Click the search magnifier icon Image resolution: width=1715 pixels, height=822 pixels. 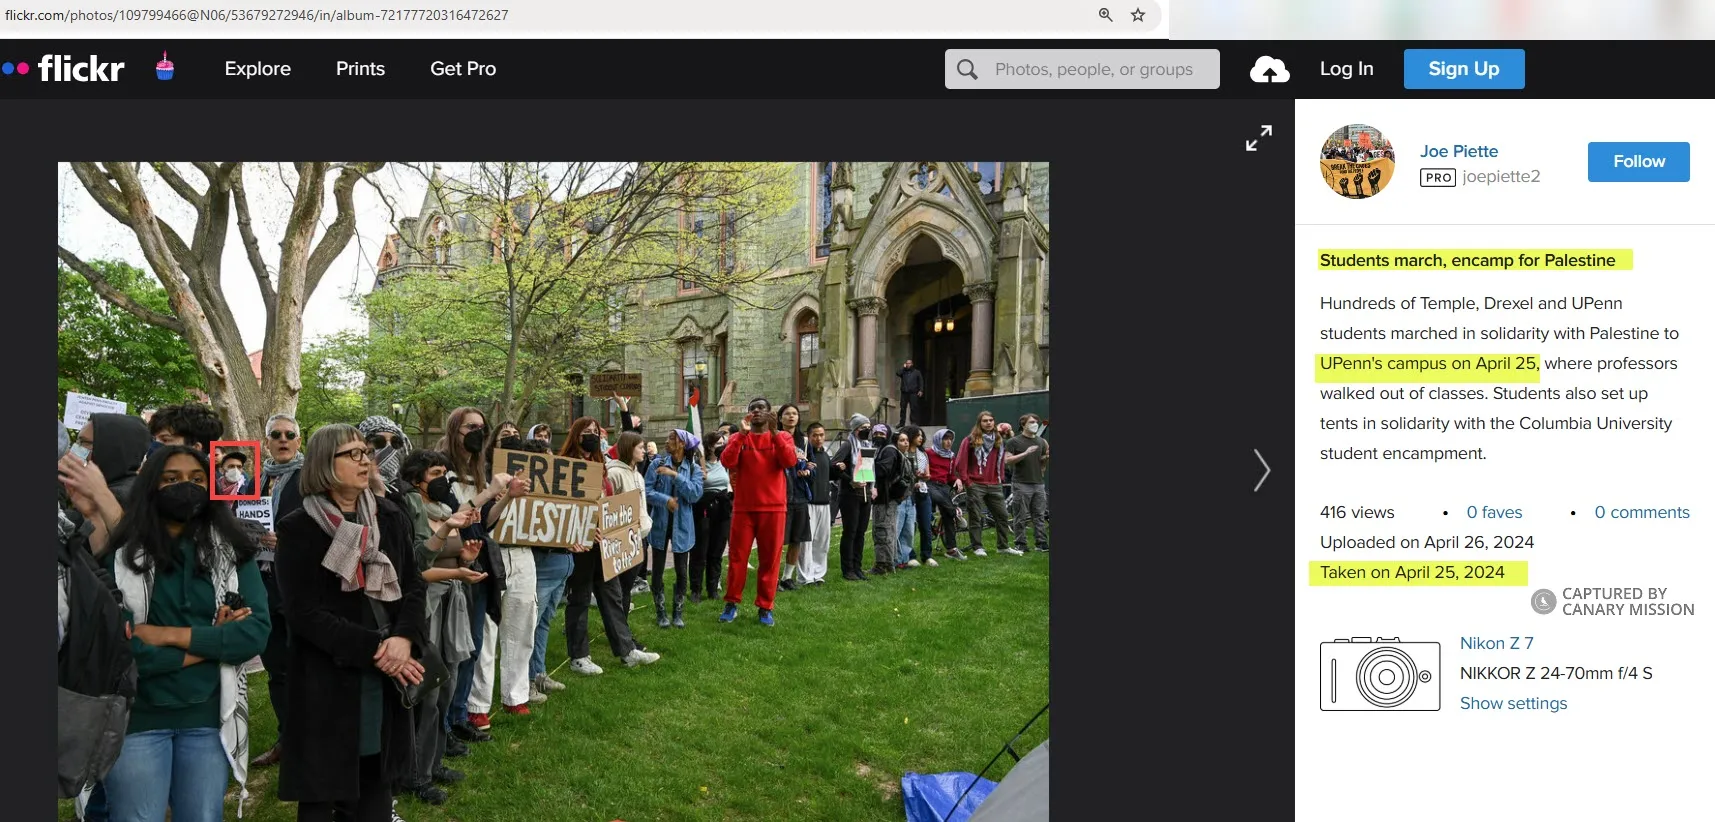(967, 69)
